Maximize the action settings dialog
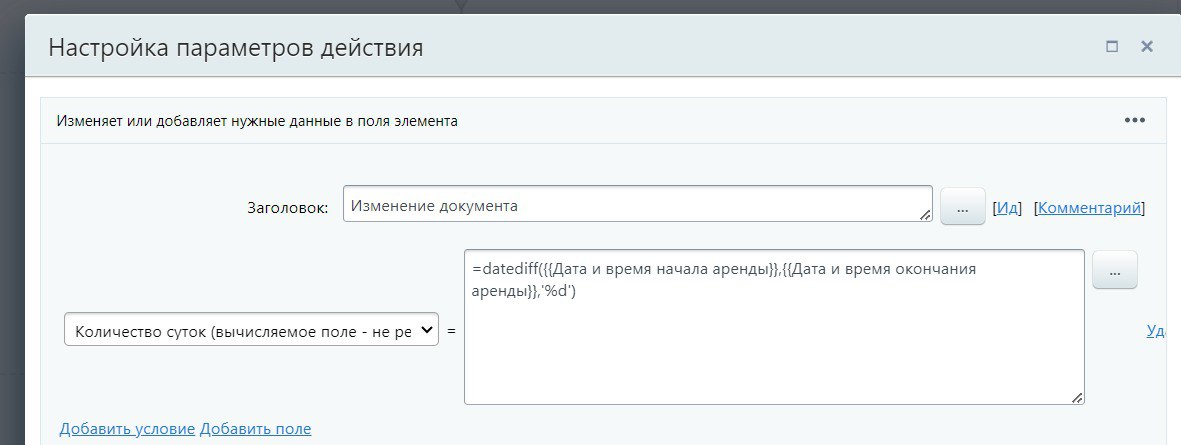This screenshot has height=445, width=1181. 1111,46
